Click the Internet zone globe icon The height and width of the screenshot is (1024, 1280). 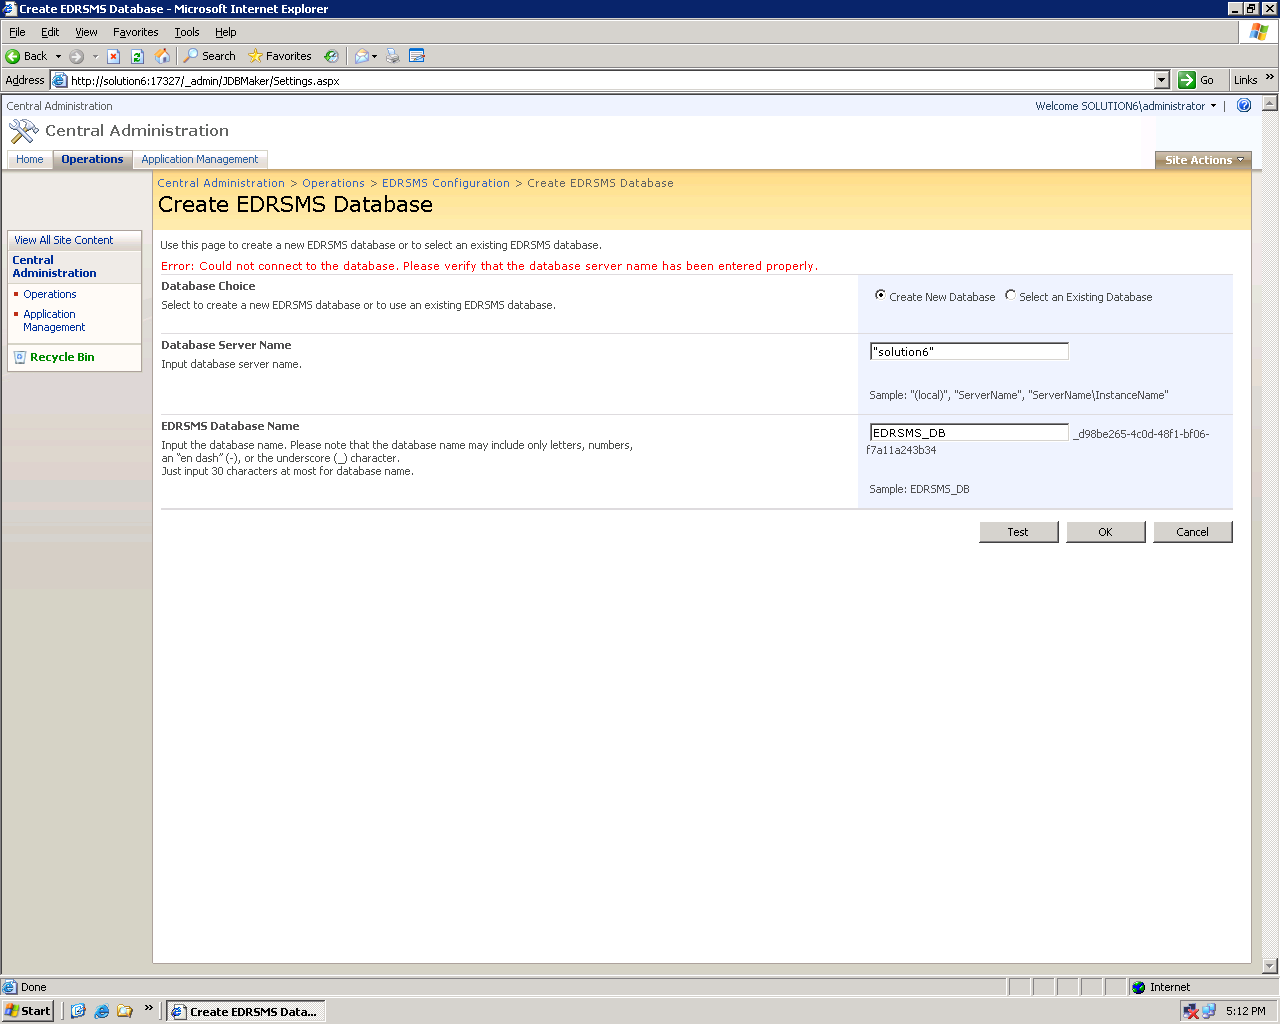pos(1138,987)
